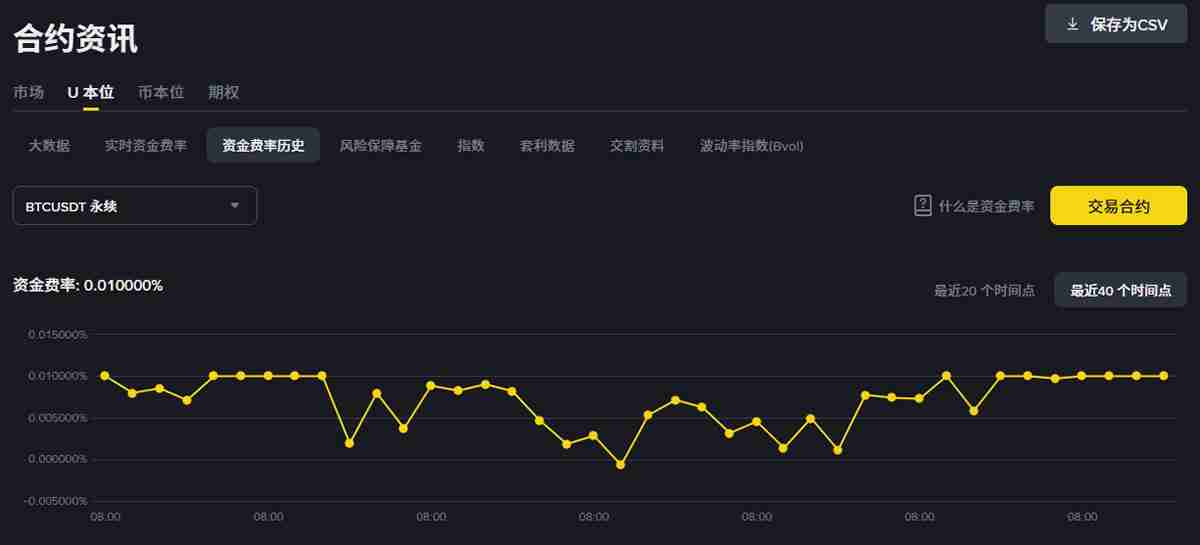Go to 实时资金费率
The image size is (1200, 545).
point(145,145)
